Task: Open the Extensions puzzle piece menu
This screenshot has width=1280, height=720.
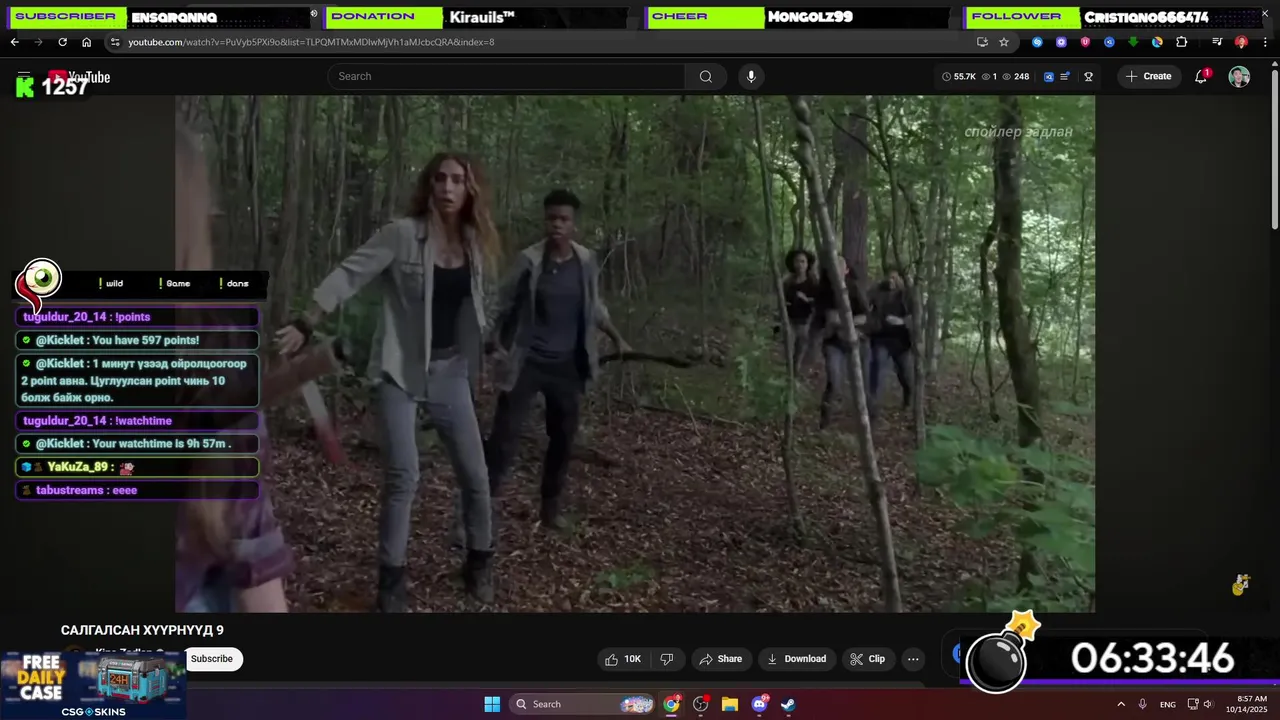Action: click(1181, 42)
